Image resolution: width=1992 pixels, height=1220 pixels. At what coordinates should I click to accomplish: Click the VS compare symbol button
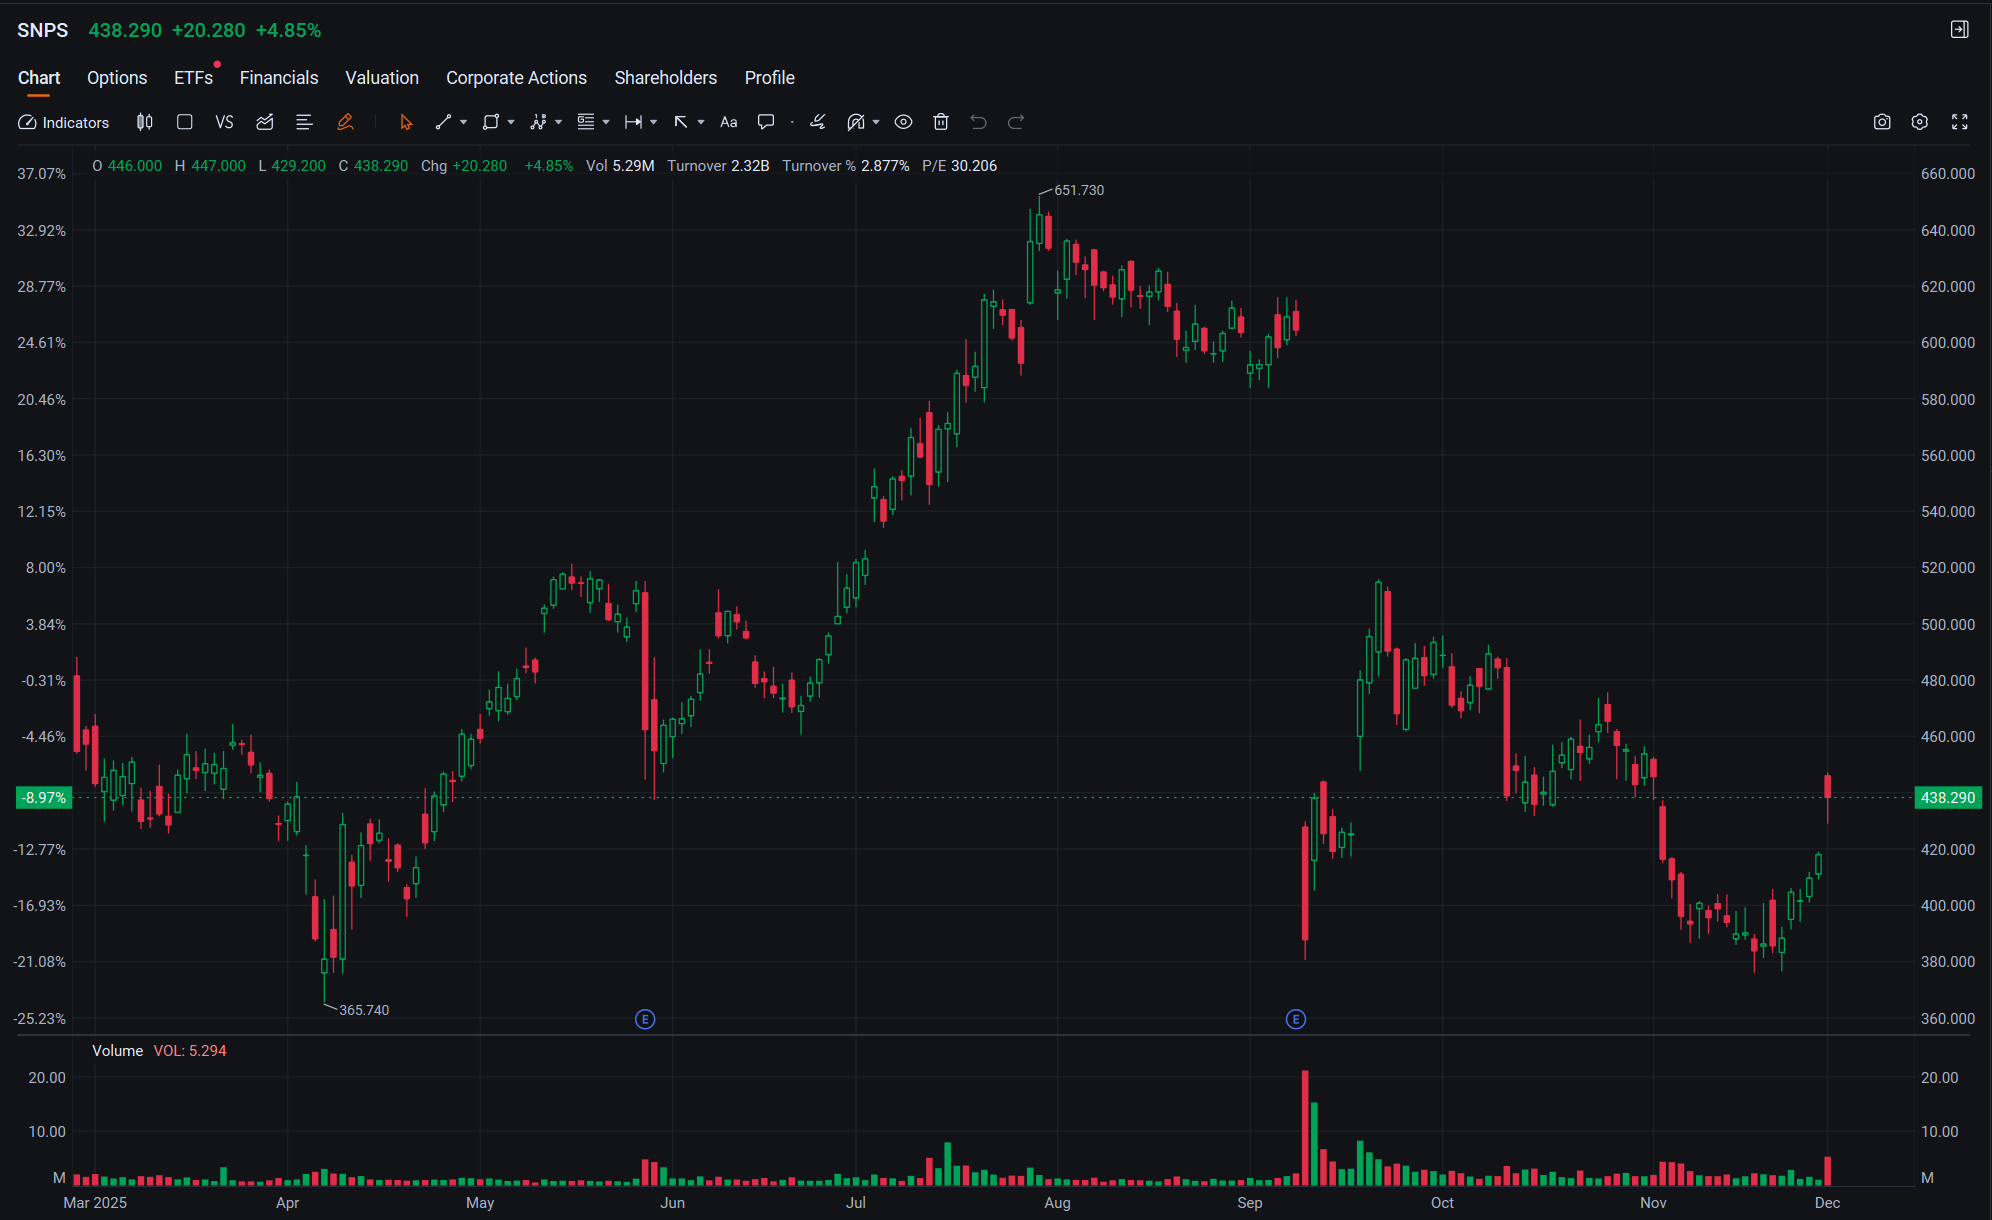tap(224, 122)
